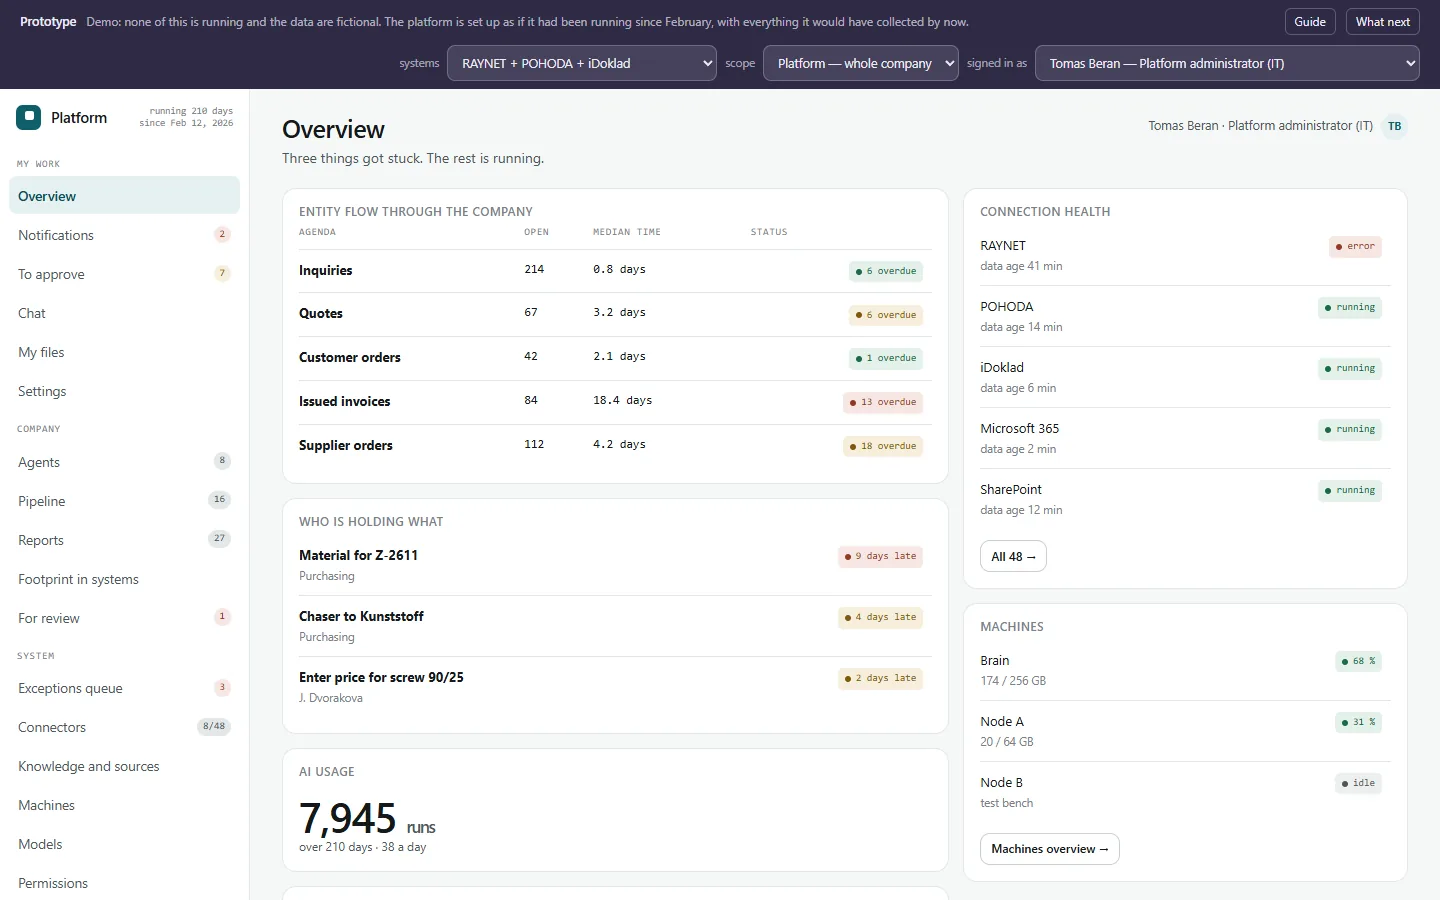The height and width of the screenshot is (900, 1440).
Task: Click the 7,945 runs figure
Action: tap(367, 819)
